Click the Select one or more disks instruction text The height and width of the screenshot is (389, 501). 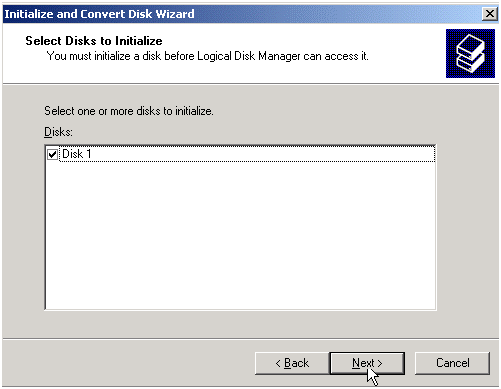tap(129, 111)
